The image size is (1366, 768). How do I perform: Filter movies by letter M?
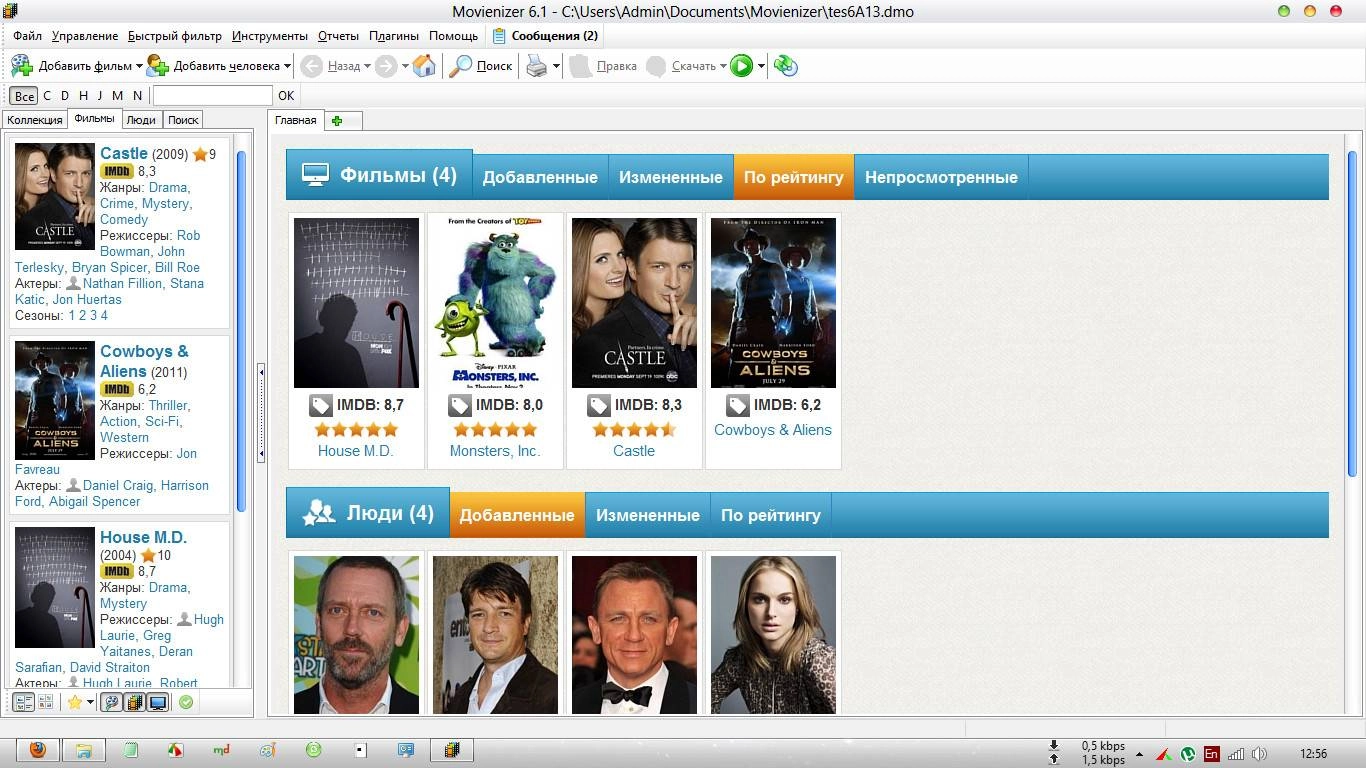pyautogui.click(x=117, y=96)
